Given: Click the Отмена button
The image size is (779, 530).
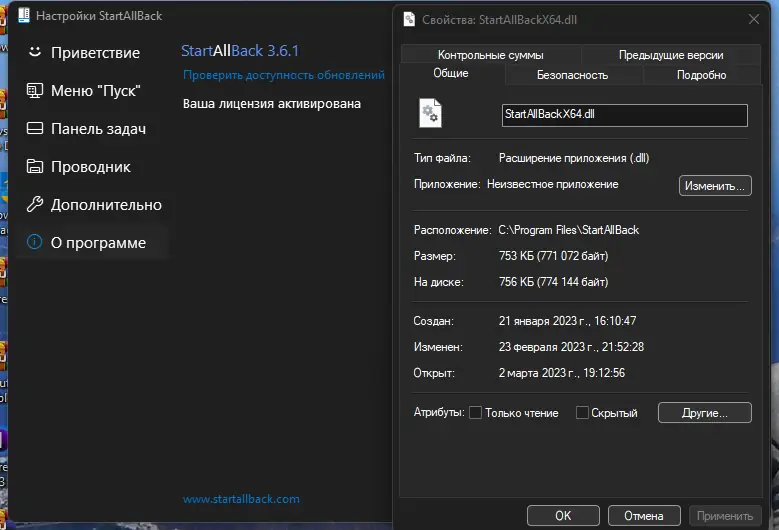Looking at the screenshot, I should 643,516.
